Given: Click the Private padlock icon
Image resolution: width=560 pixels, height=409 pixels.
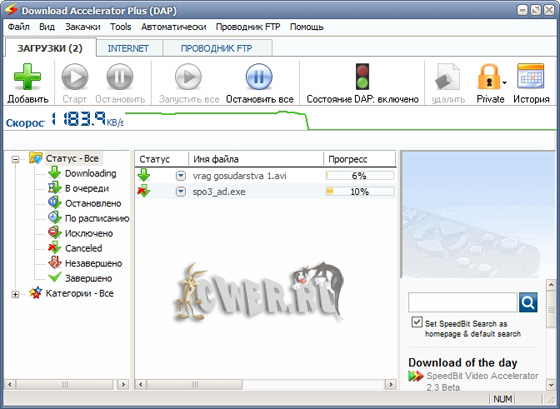Looking at the screenshot, I should pos(488,77).
